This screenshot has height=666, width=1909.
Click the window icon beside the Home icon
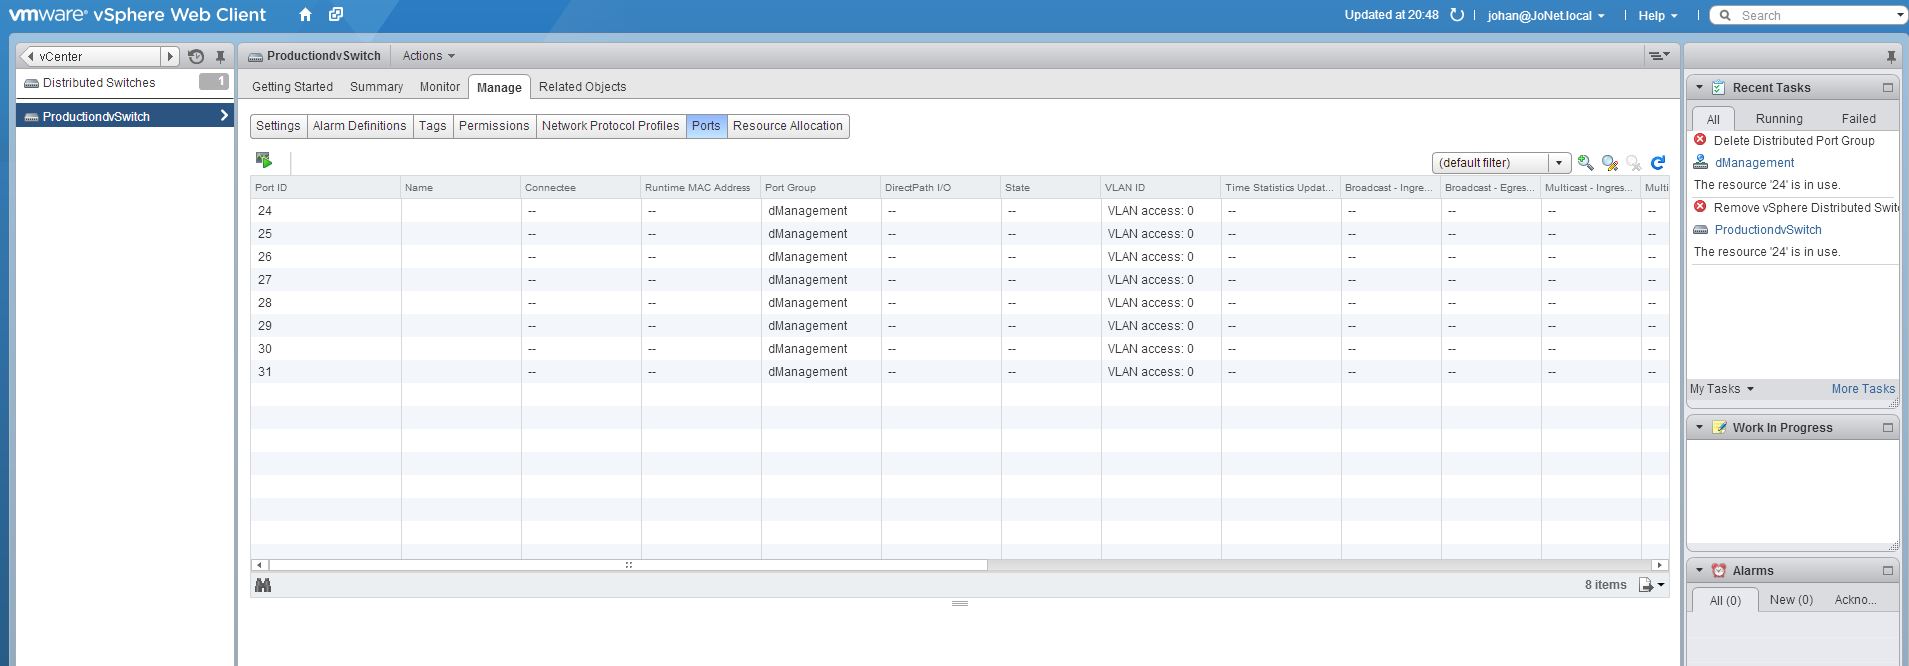pyautogui.click(x=336, y=15)
